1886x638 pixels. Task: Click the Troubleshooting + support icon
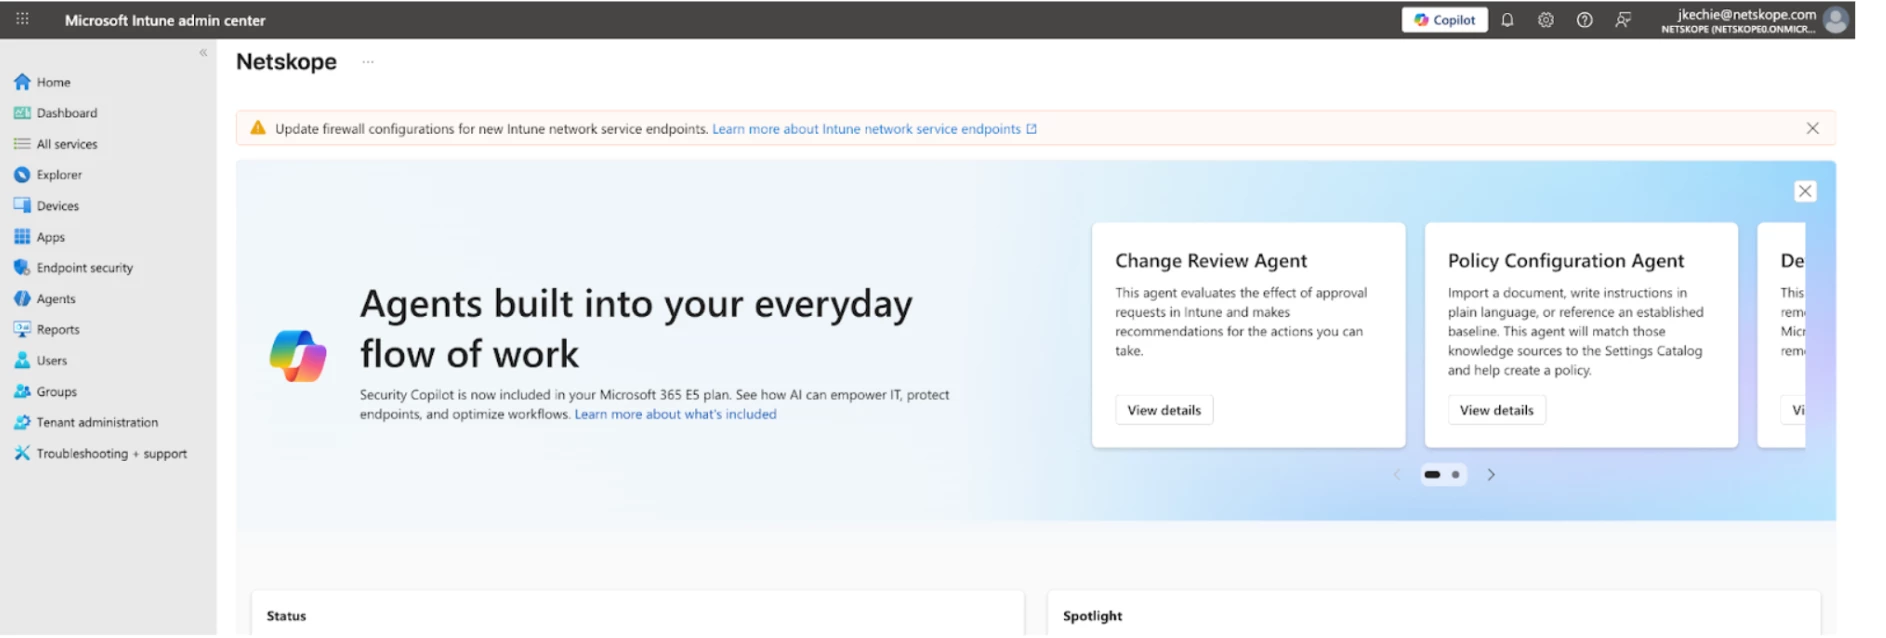pyautogui.click(x=22, y=453)
